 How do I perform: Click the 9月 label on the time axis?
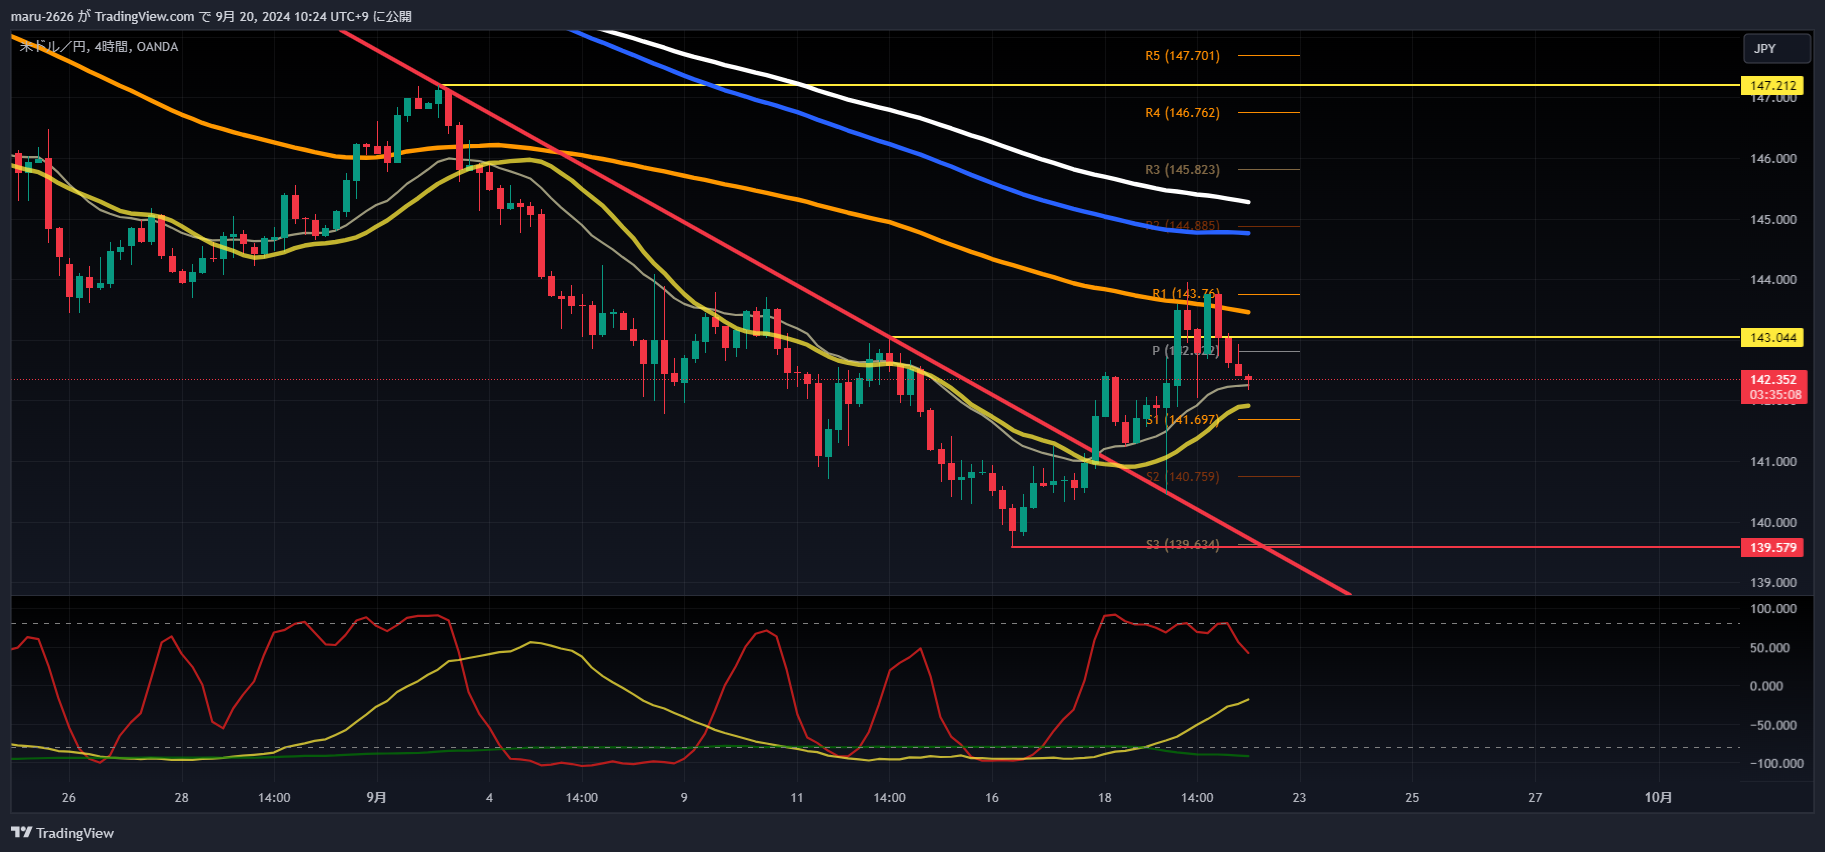pos(376,798)
